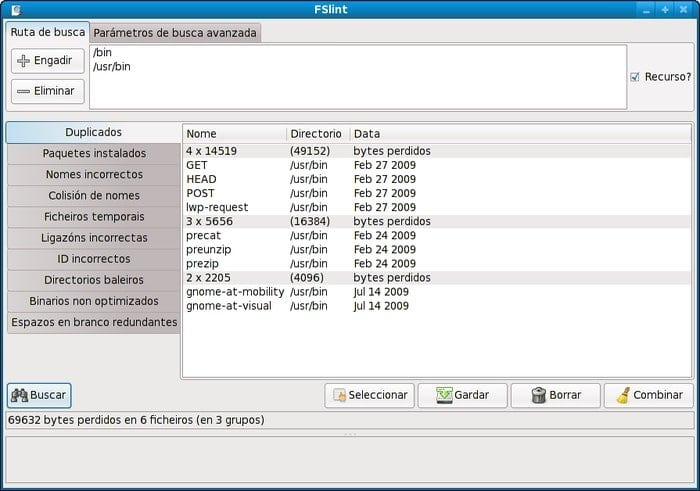Viewport: 700px width, 491px height.
Task: Click the (16384) bytes value
Action: coord(310,221)
